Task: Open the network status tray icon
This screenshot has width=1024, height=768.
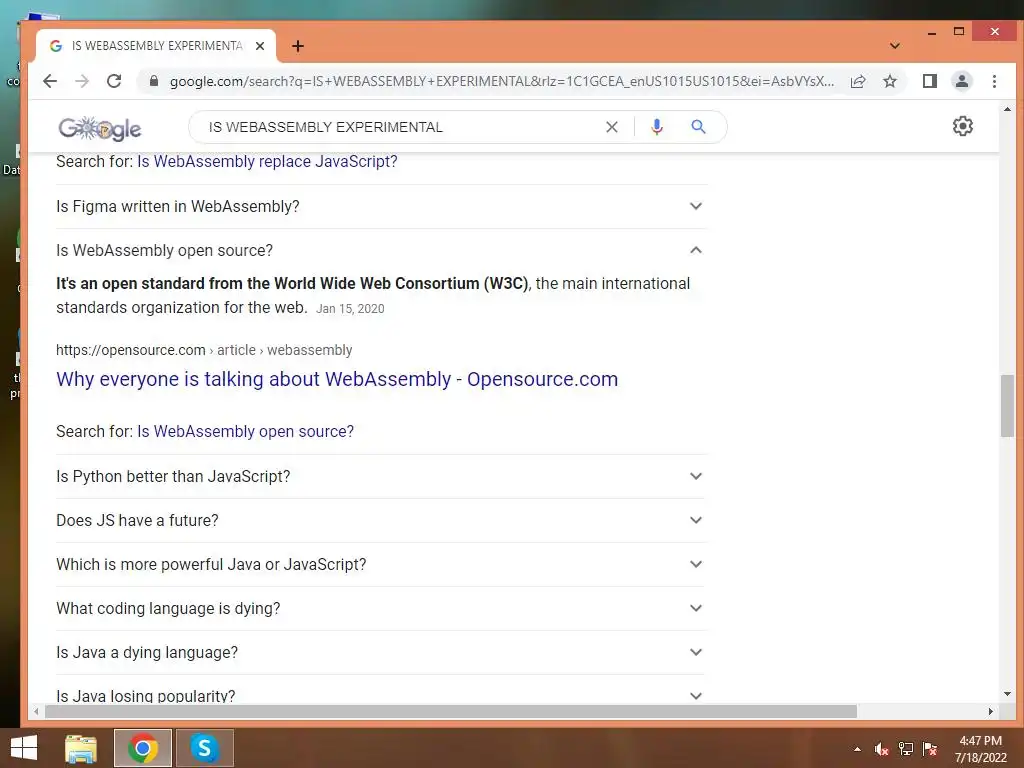Action: pyautogui.click(x=906, y=749)
